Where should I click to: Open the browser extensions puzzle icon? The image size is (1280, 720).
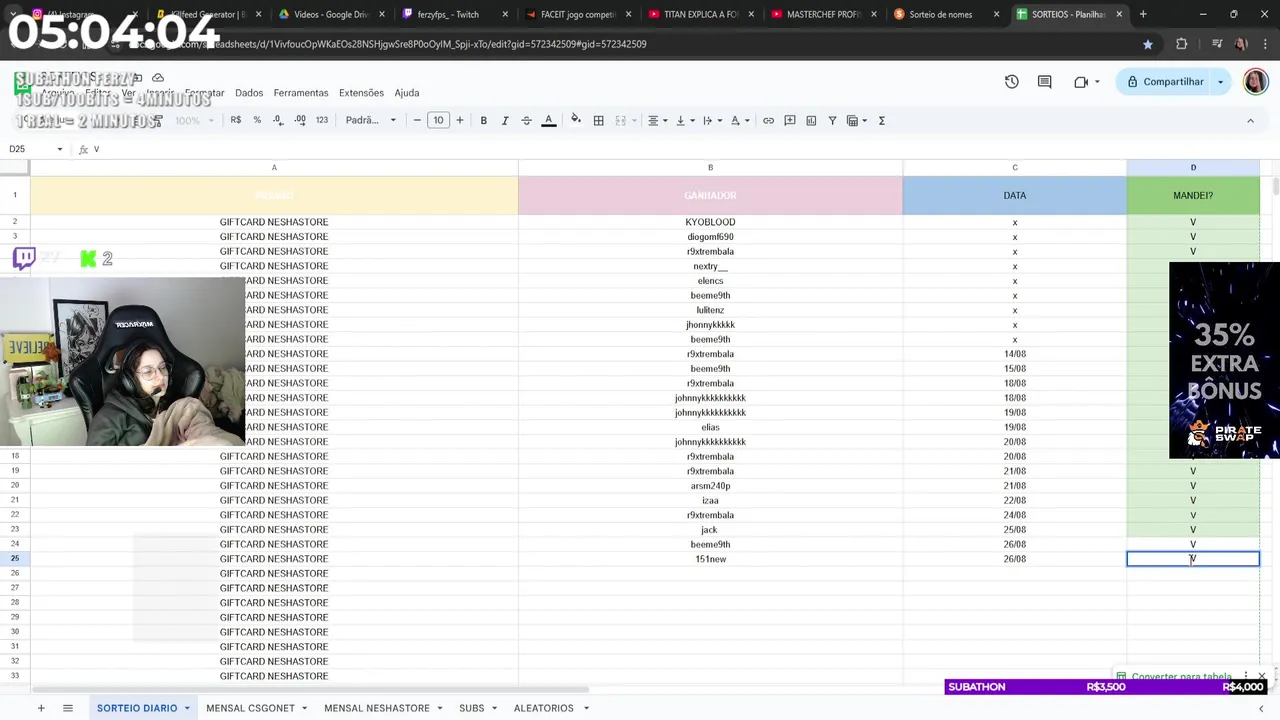tap(1181, 44)
